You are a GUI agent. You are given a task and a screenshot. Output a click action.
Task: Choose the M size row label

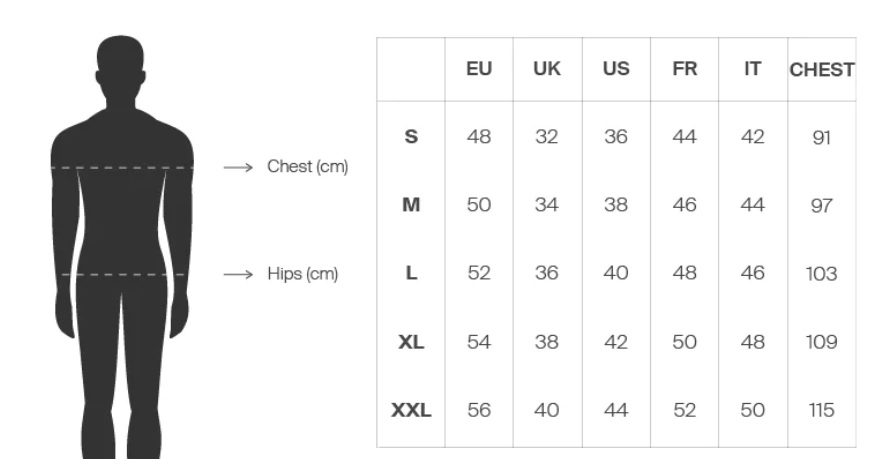(411, 206)
